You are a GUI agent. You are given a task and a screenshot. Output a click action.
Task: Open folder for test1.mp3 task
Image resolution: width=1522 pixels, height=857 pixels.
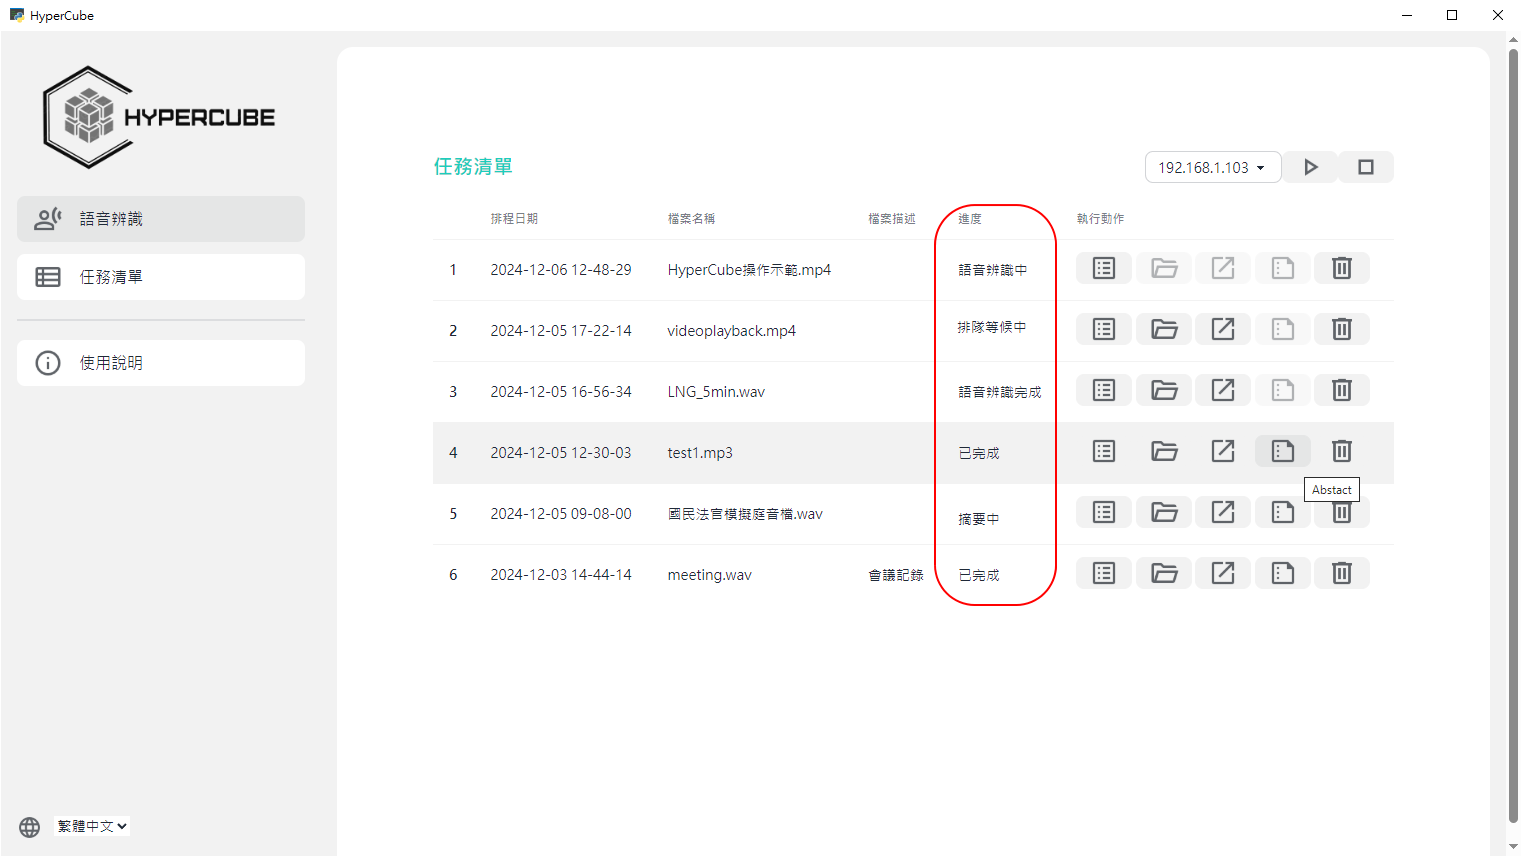1164,451
